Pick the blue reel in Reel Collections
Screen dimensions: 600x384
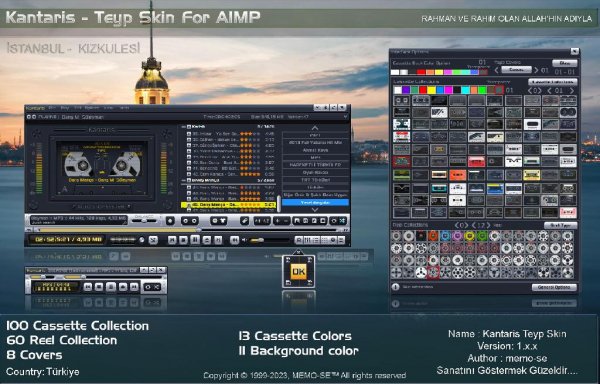pos(445,236)
